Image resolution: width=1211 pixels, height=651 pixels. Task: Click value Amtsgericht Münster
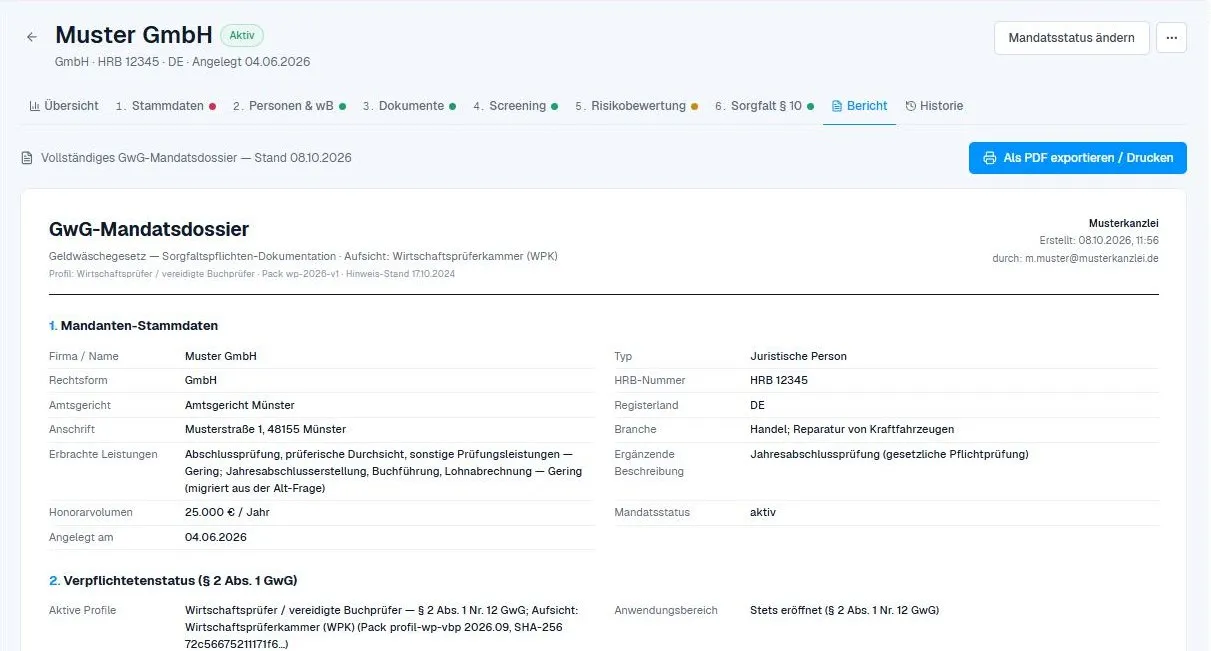[x=240, y=405]
